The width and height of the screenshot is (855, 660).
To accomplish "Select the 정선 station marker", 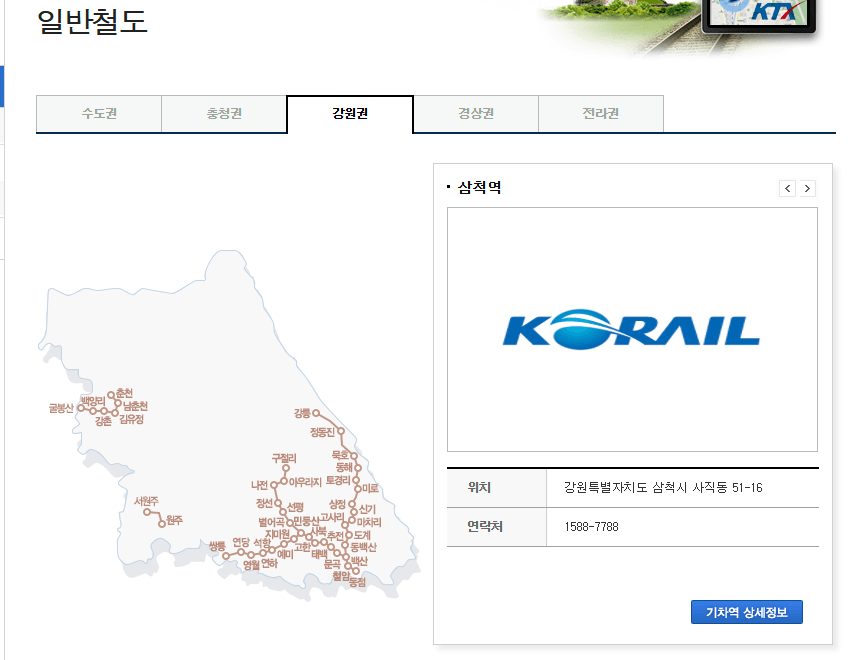I will pos(278,503).
